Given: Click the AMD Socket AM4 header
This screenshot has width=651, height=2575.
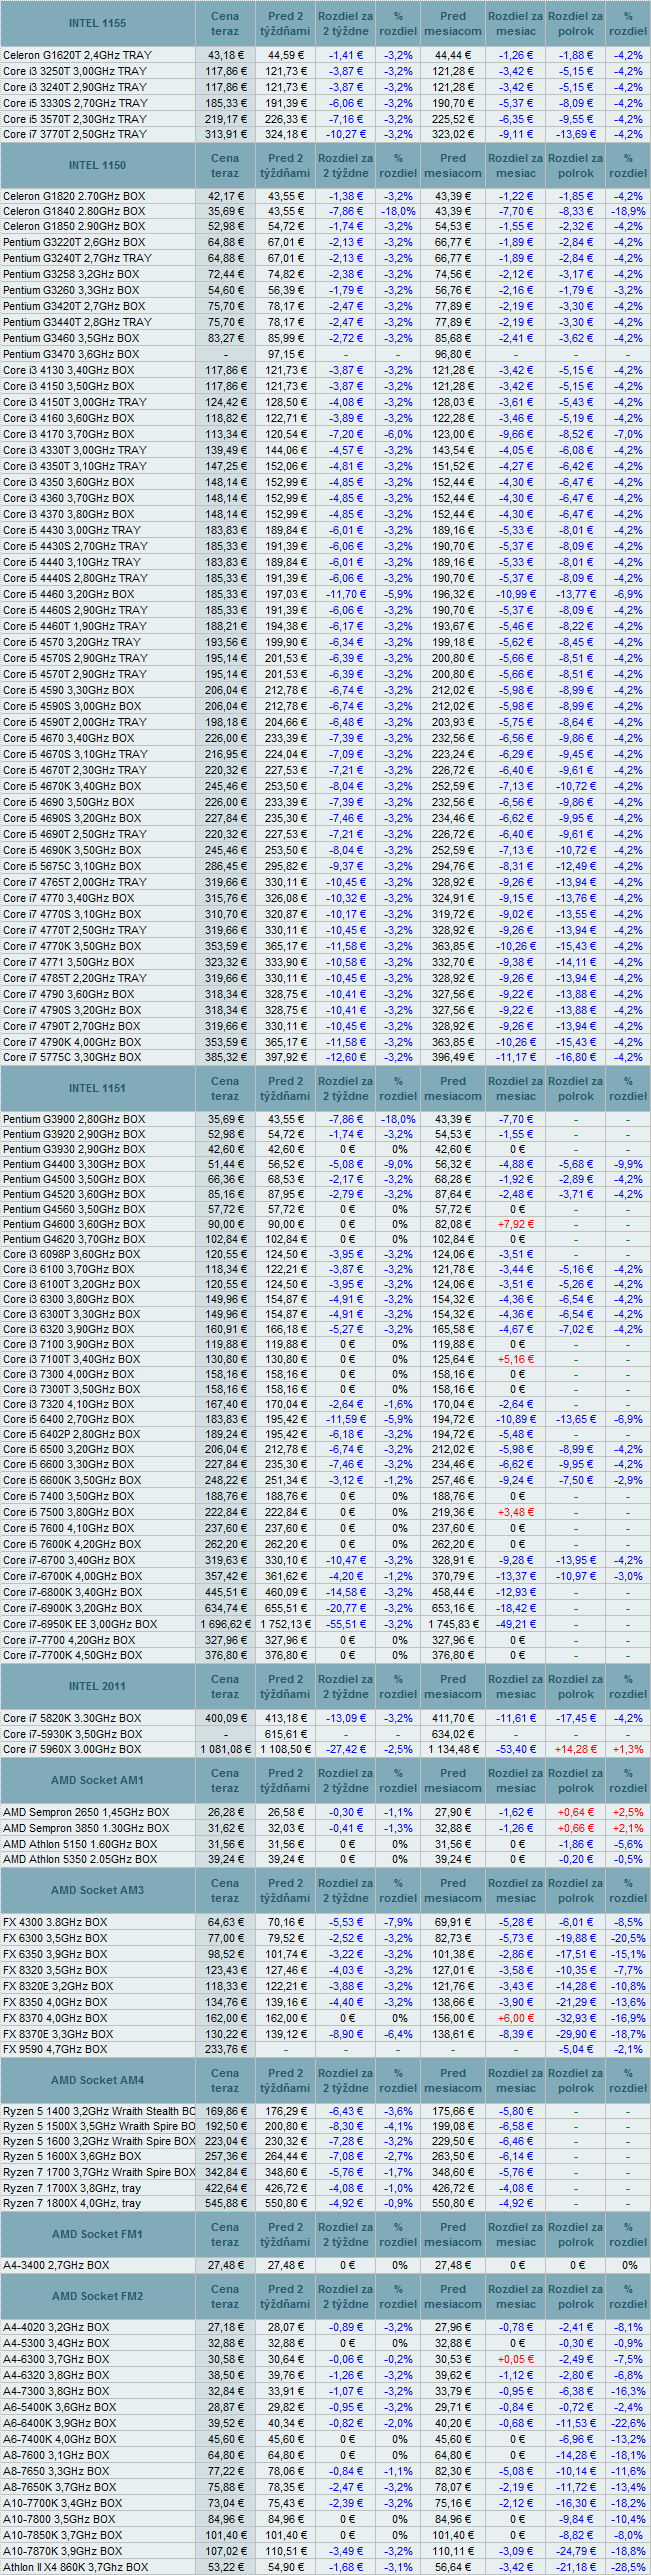Looking at the screenshot, I should (x=98, y=2080).
